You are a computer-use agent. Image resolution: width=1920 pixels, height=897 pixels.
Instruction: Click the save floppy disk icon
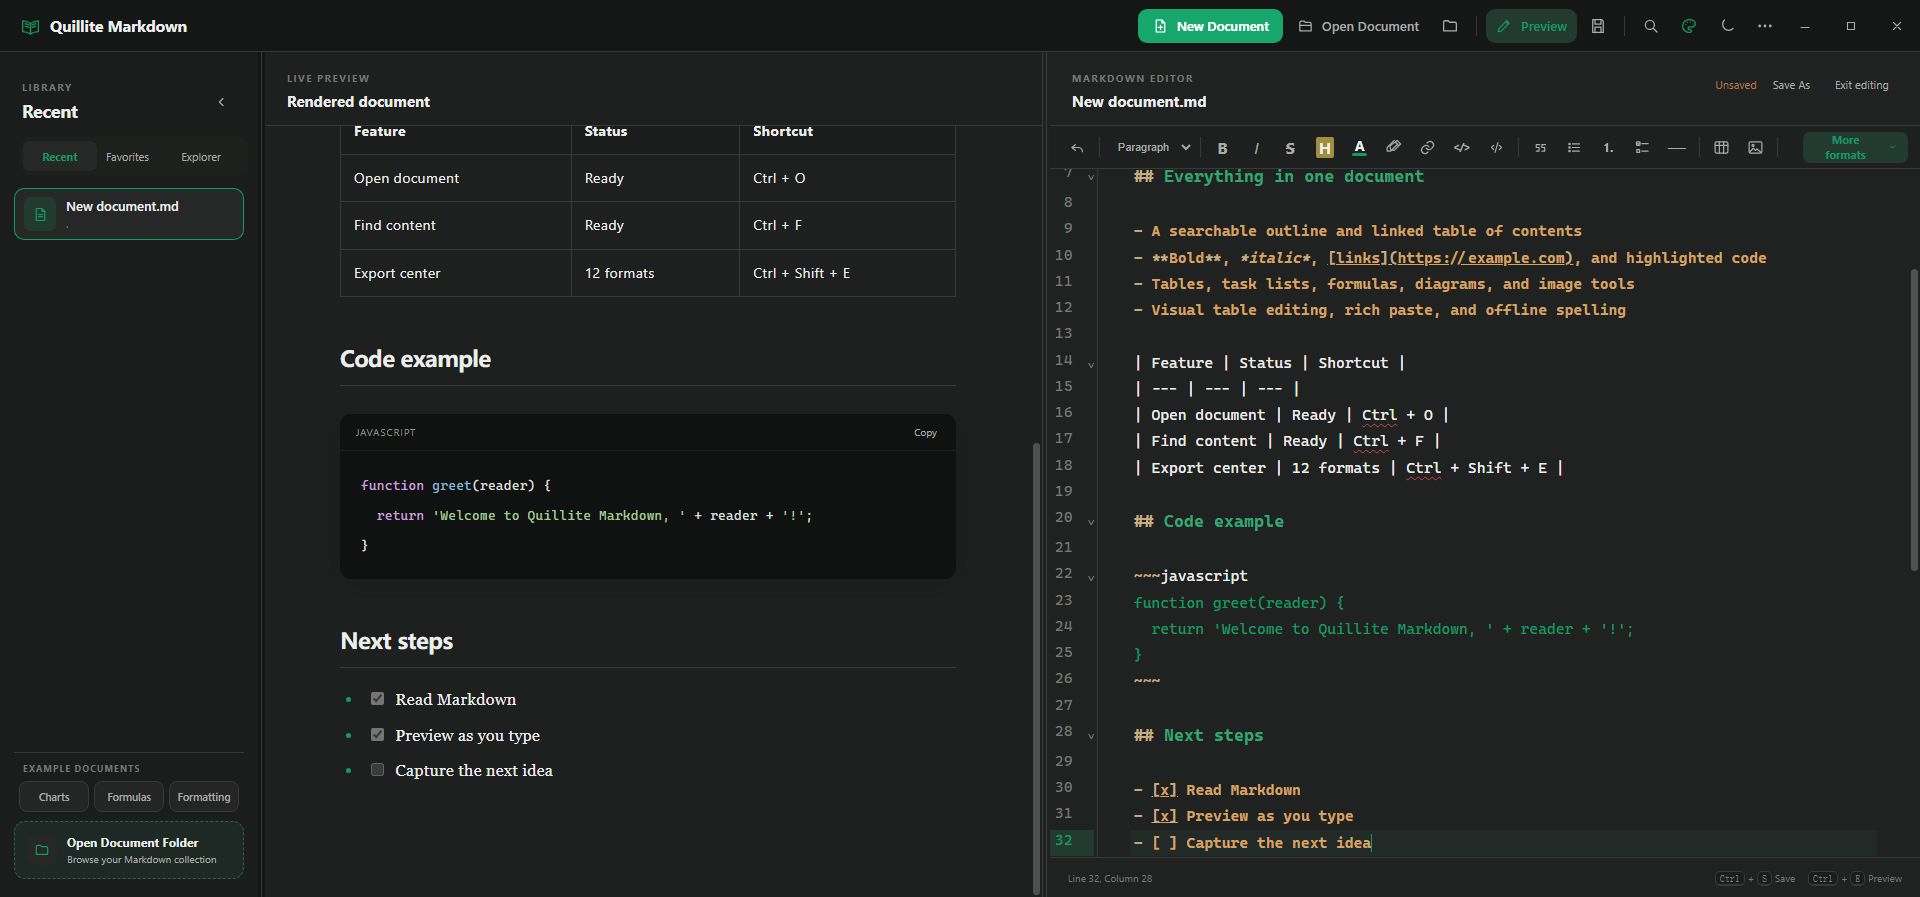pos(1598,26)
